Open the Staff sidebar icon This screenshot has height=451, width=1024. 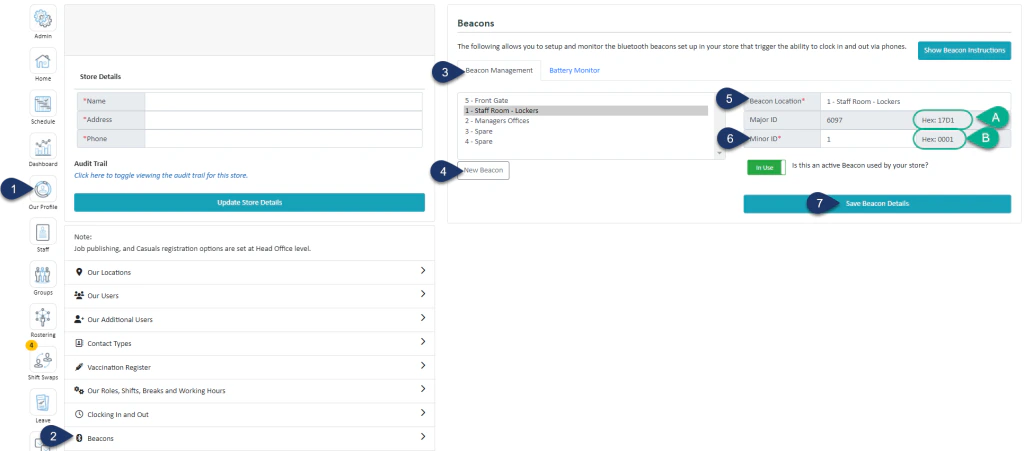43,232
